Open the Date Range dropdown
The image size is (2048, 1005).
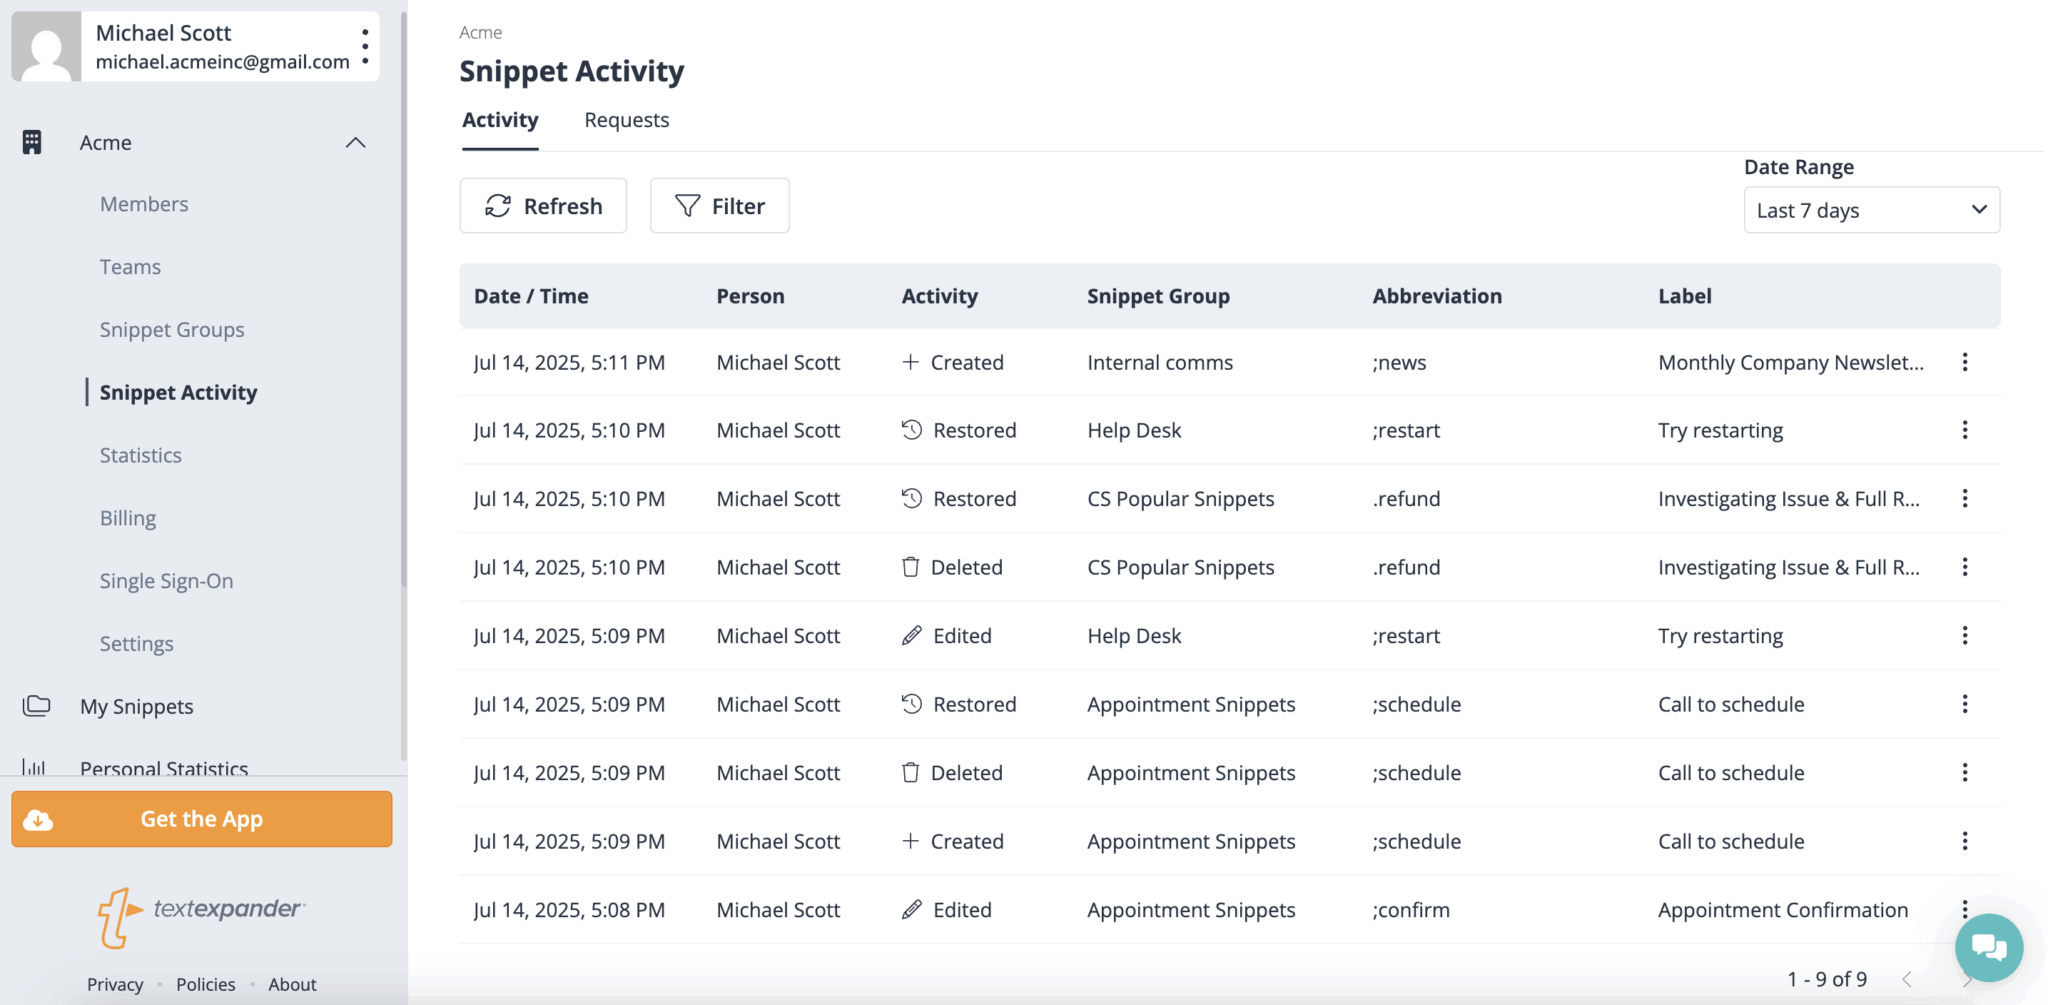(x=1870, y=210)
